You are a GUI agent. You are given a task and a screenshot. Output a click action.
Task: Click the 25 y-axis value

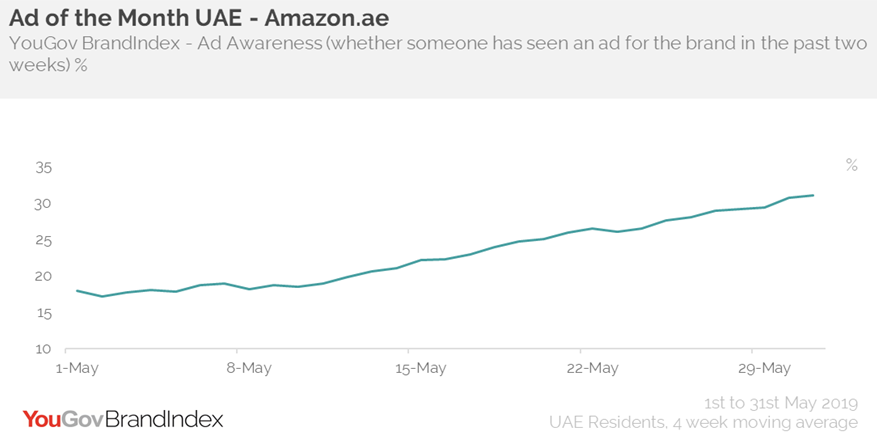pyautogui.click(x=44, y=240)
